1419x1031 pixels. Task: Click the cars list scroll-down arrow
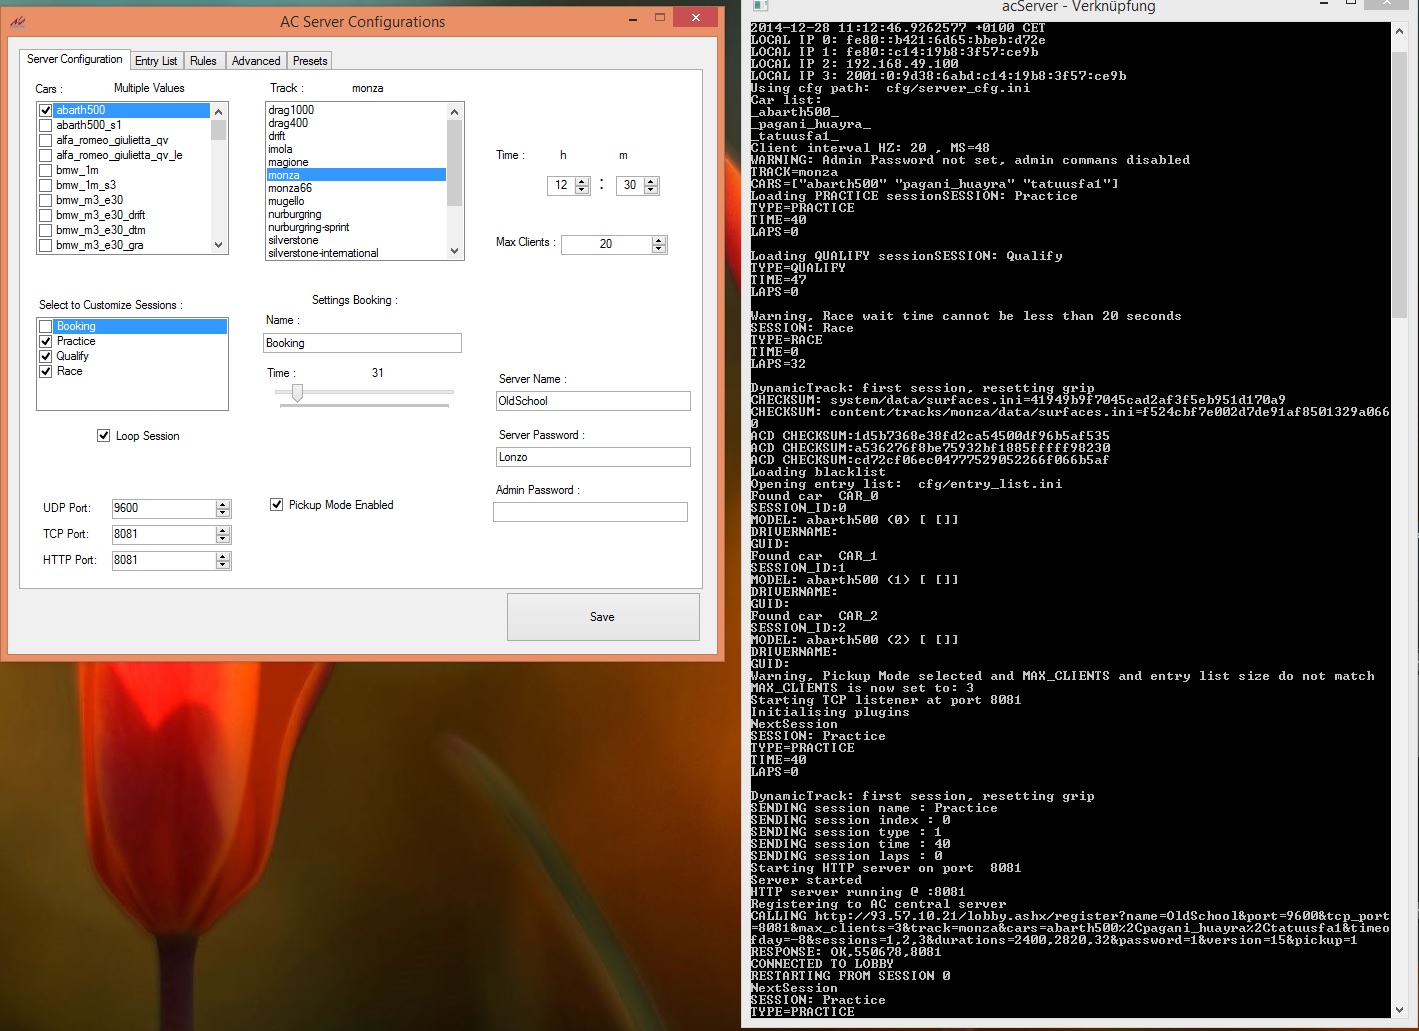[219, 245]
